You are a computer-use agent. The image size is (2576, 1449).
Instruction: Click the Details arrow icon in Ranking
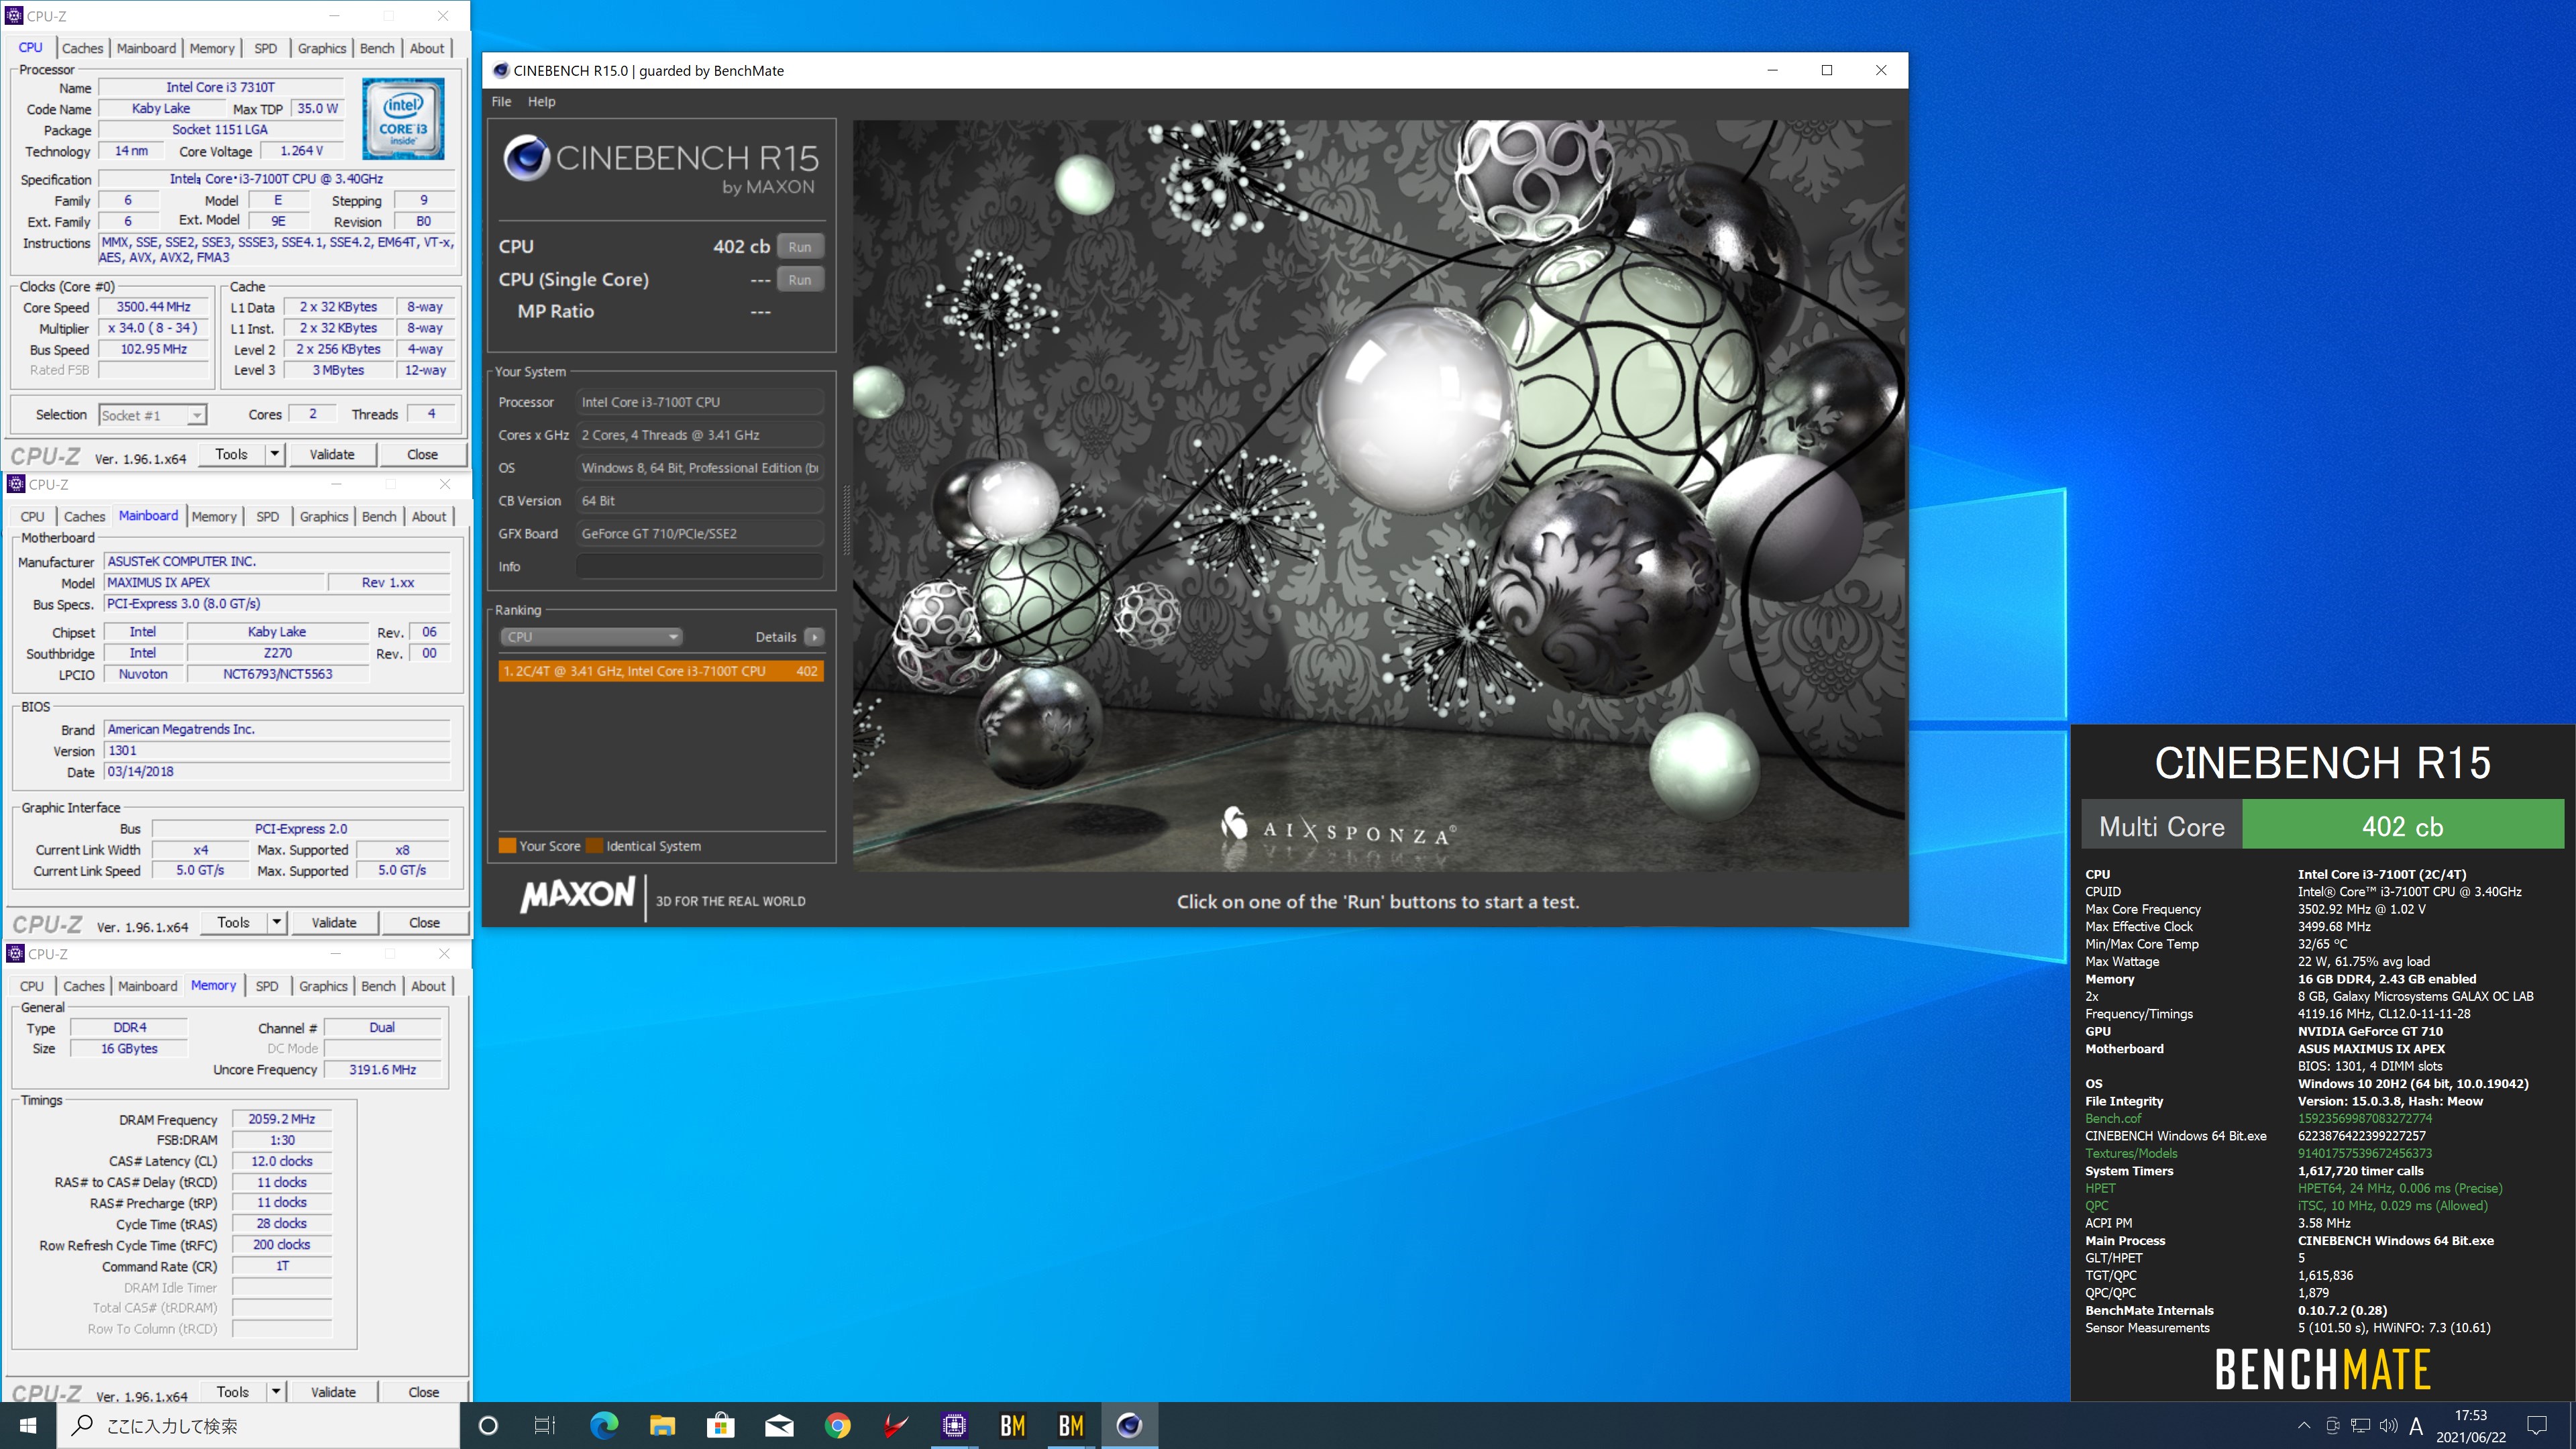pos(815,637)
